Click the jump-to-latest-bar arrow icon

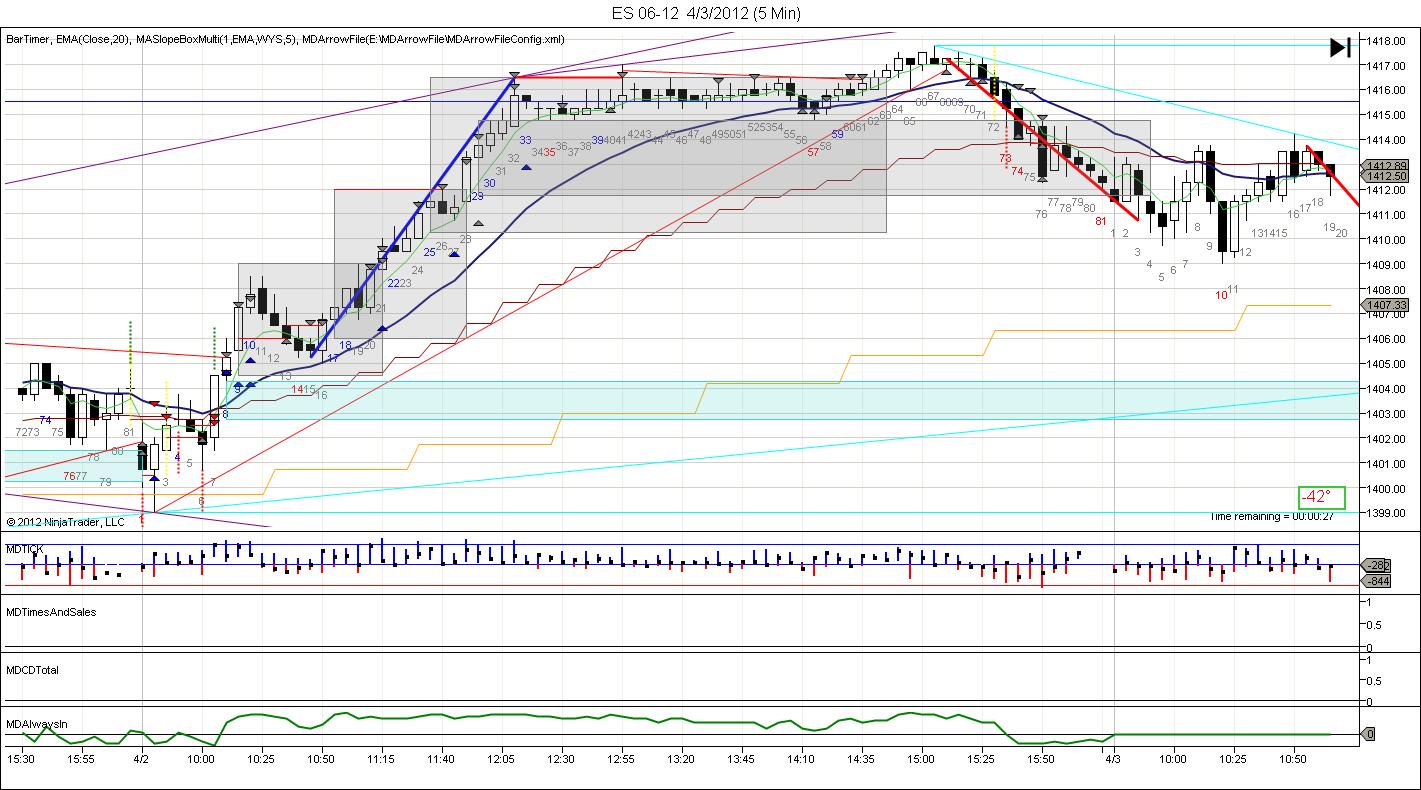(1340, 47)
